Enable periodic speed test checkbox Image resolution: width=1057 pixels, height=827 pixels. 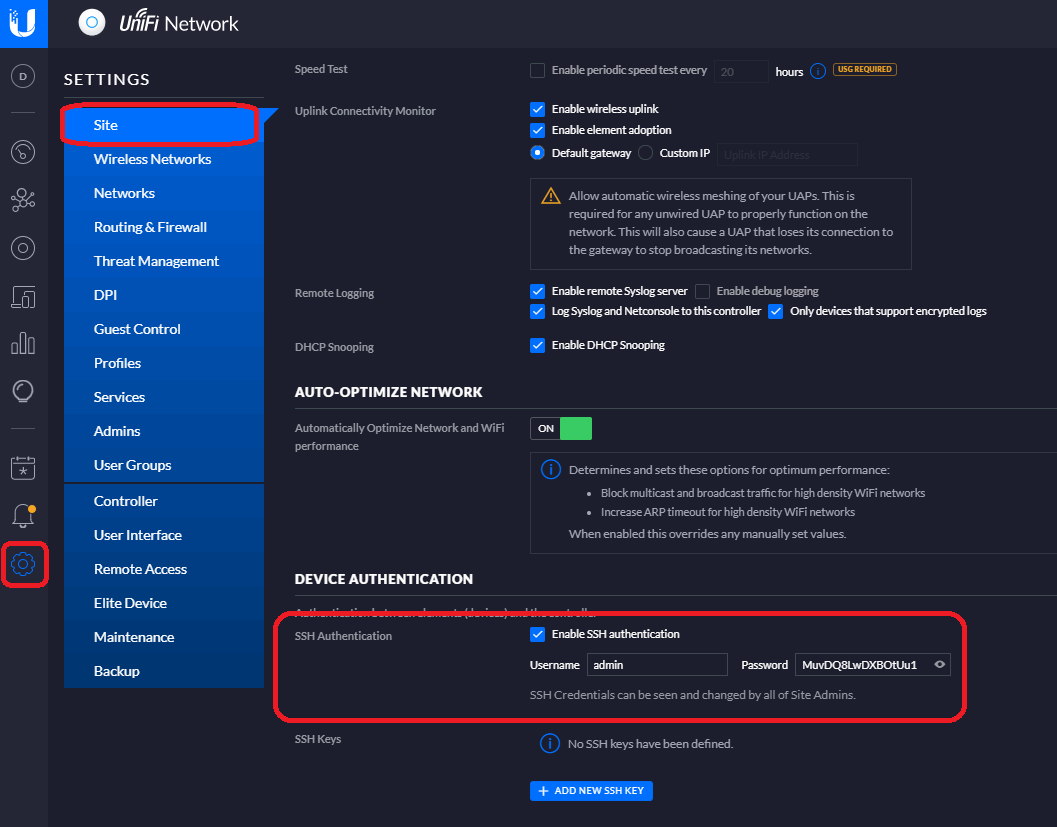pos(537,71)
